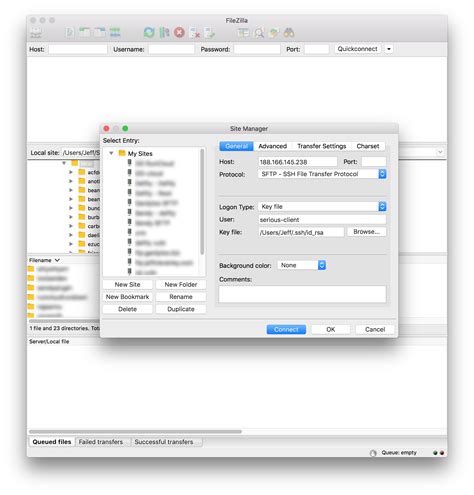Click the 'carb' folder icon in local tree
Screen dimensions: 474x495
(82, 226)
